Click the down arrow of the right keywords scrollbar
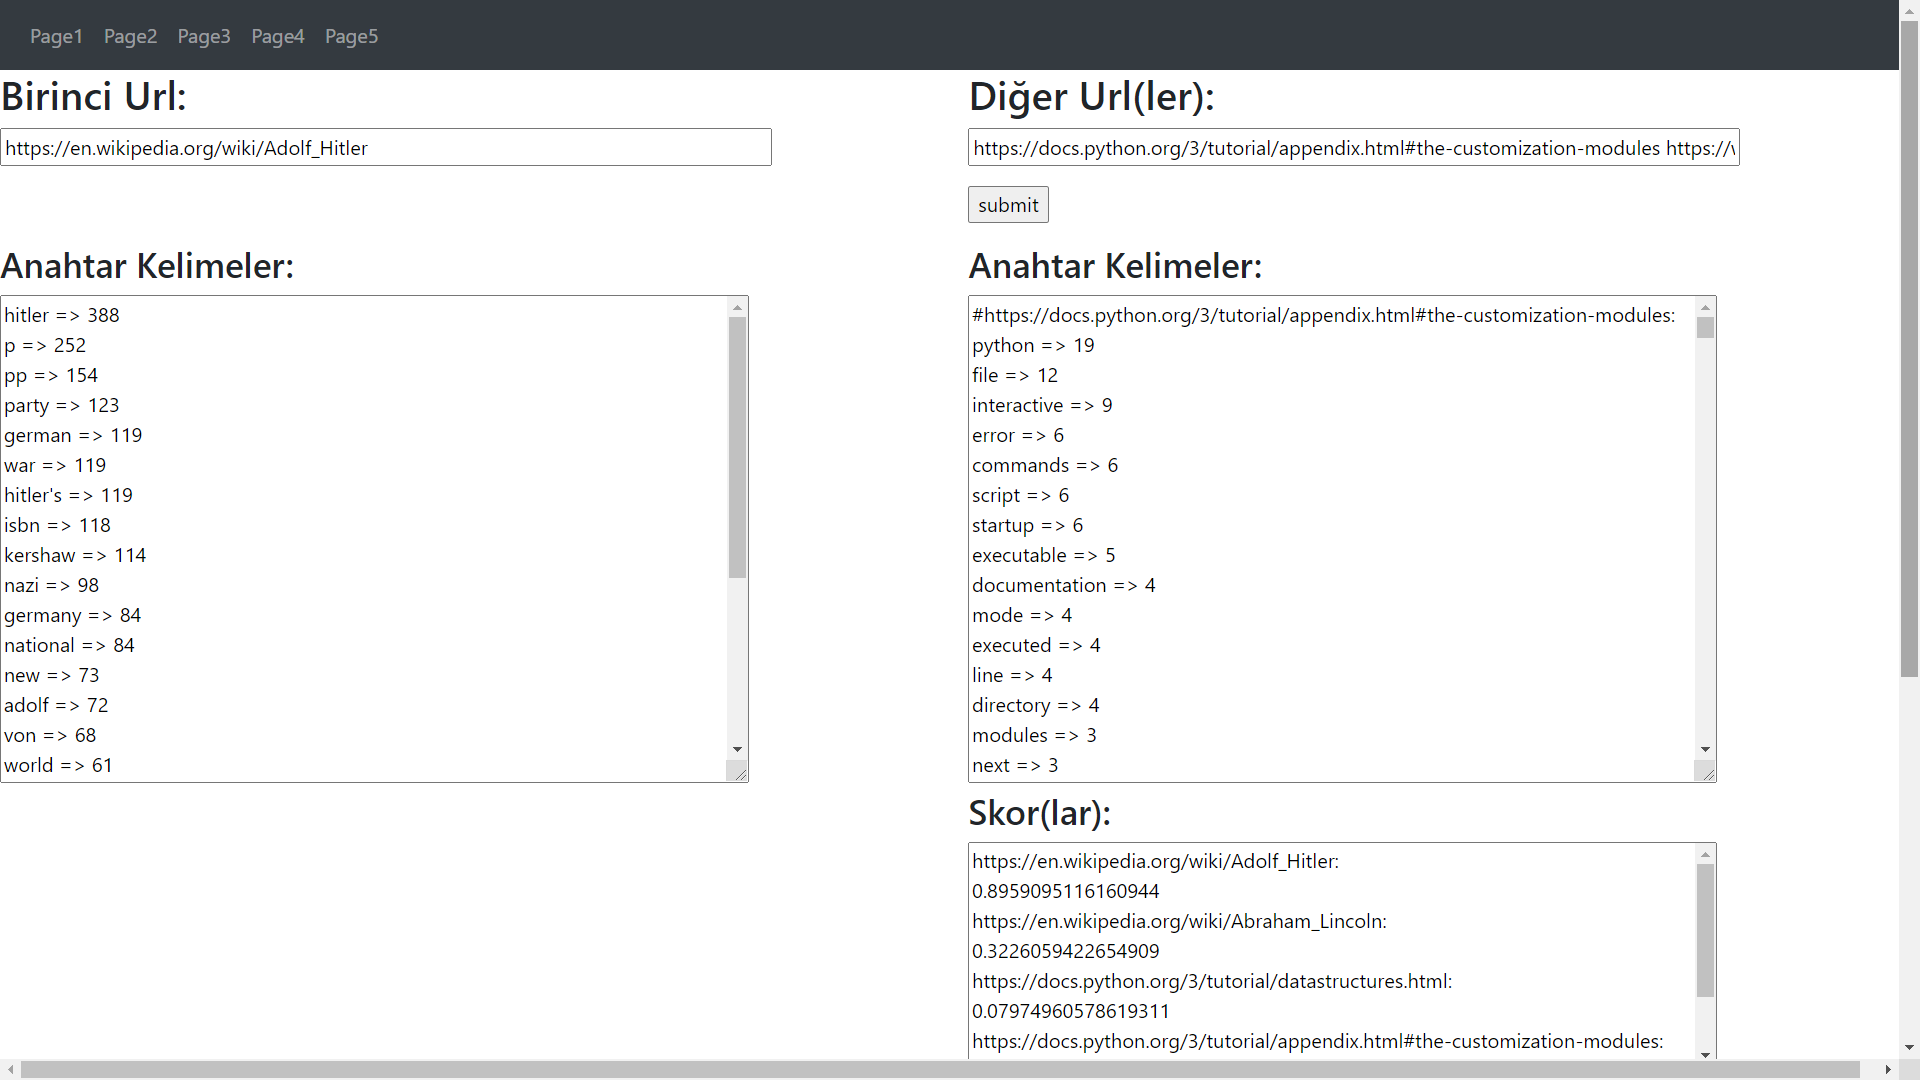Screen dimensions: 1920x1080 tap(1704, 749)
